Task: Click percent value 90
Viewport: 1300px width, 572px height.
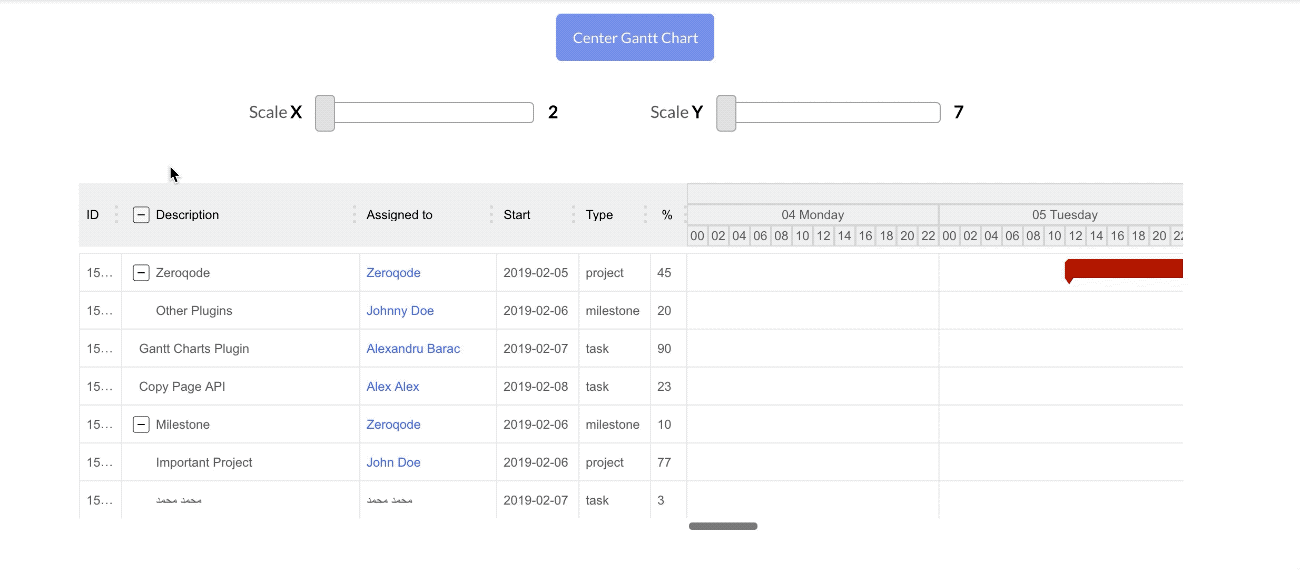Action: (x=665, y=349)
